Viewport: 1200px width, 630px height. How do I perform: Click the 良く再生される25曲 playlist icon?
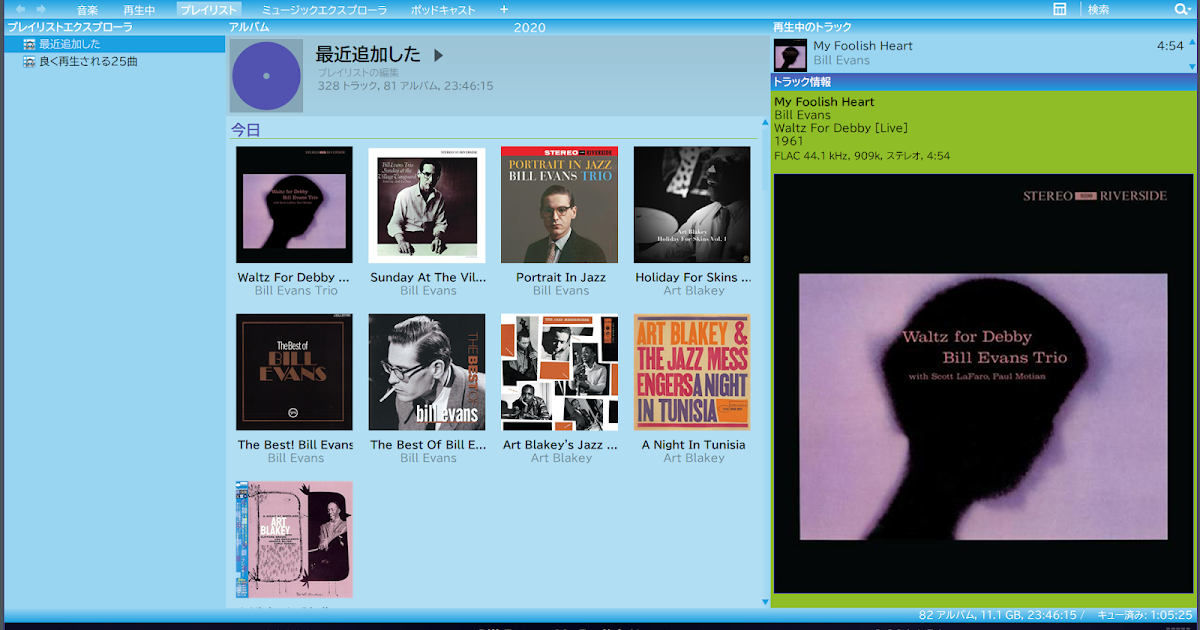tap(29, 61)
